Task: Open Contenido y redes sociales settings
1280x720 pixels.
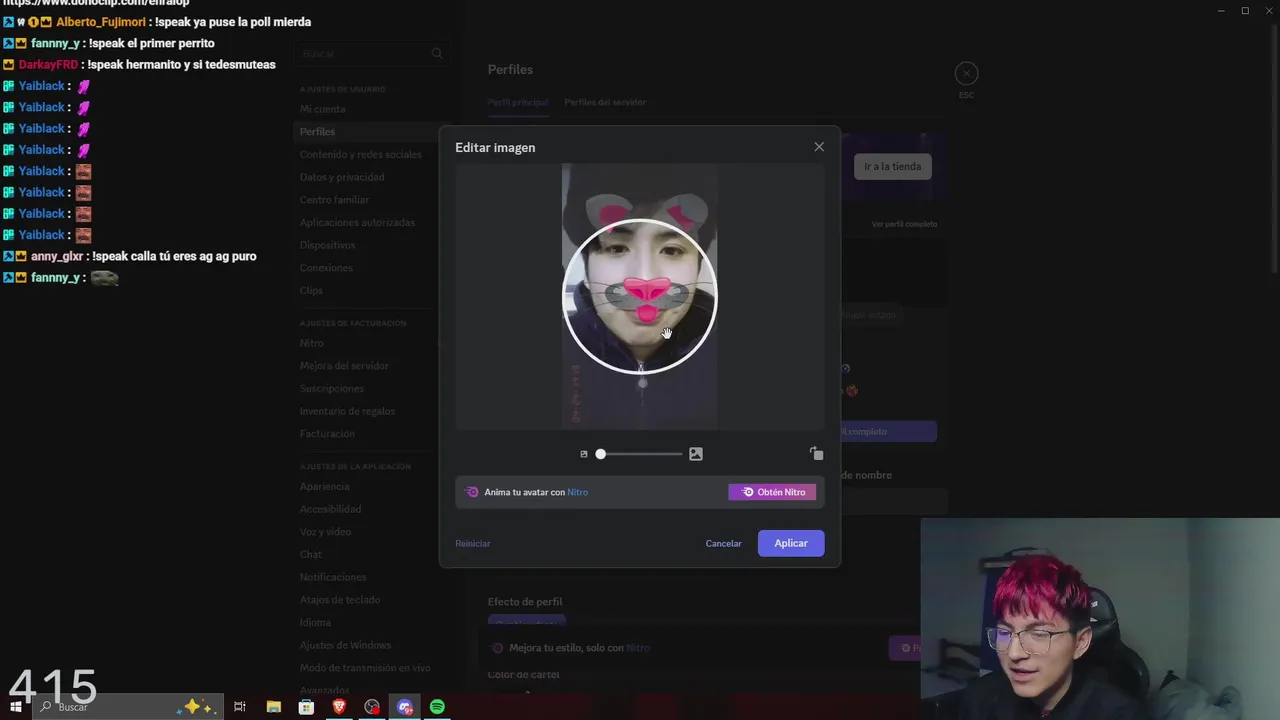Action: pos(360,155)
